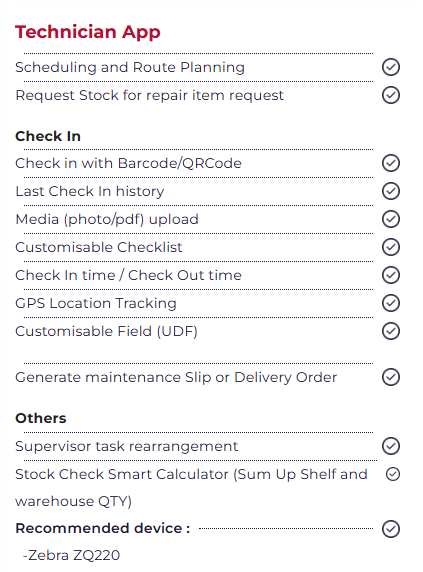Select the Others section heading
This screenshot has height=572, width=423.
pos(40,418)
